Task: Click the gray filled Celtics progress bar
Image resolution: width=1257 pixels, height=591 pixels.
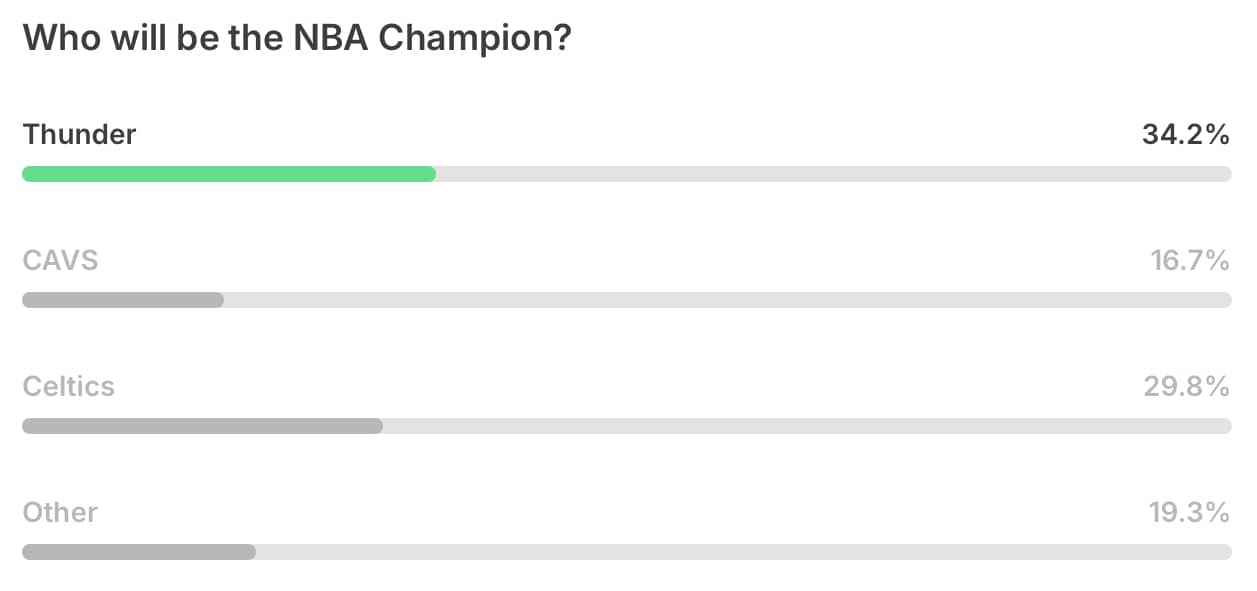Action: click(x=202, y=426)
